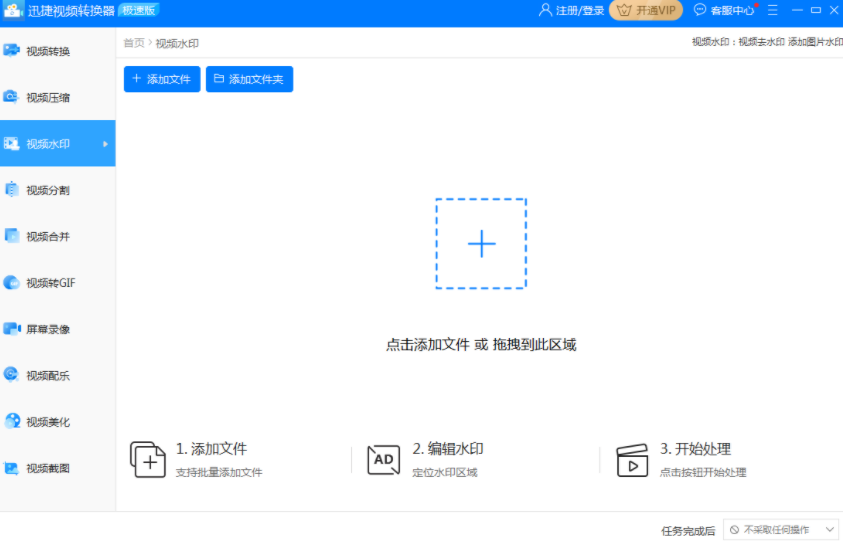
Task: Click the 3. 开始处理 step title
Action: tap(696, 449)
